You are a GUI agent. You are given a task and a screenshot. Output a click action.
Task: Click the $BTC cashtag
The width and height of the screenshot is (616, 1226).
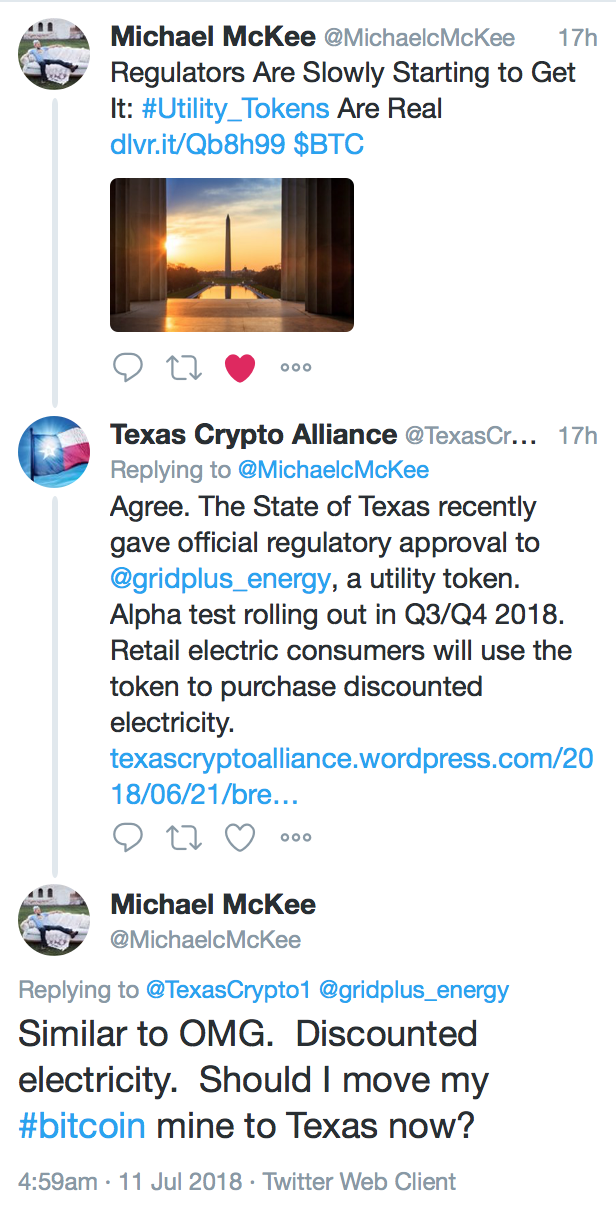pyautogui.click(x=329, y=144)
